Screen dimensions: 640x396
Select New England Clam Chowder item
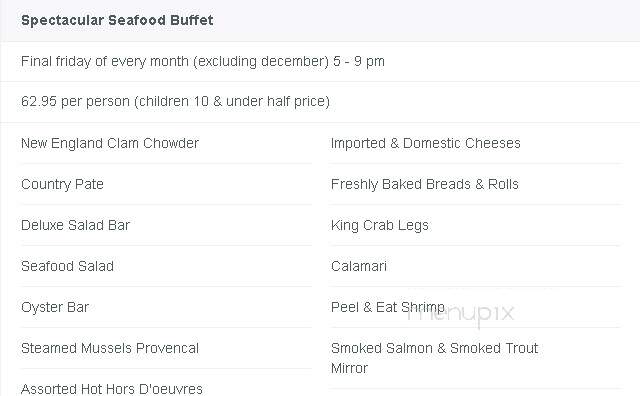pos(110,143)
